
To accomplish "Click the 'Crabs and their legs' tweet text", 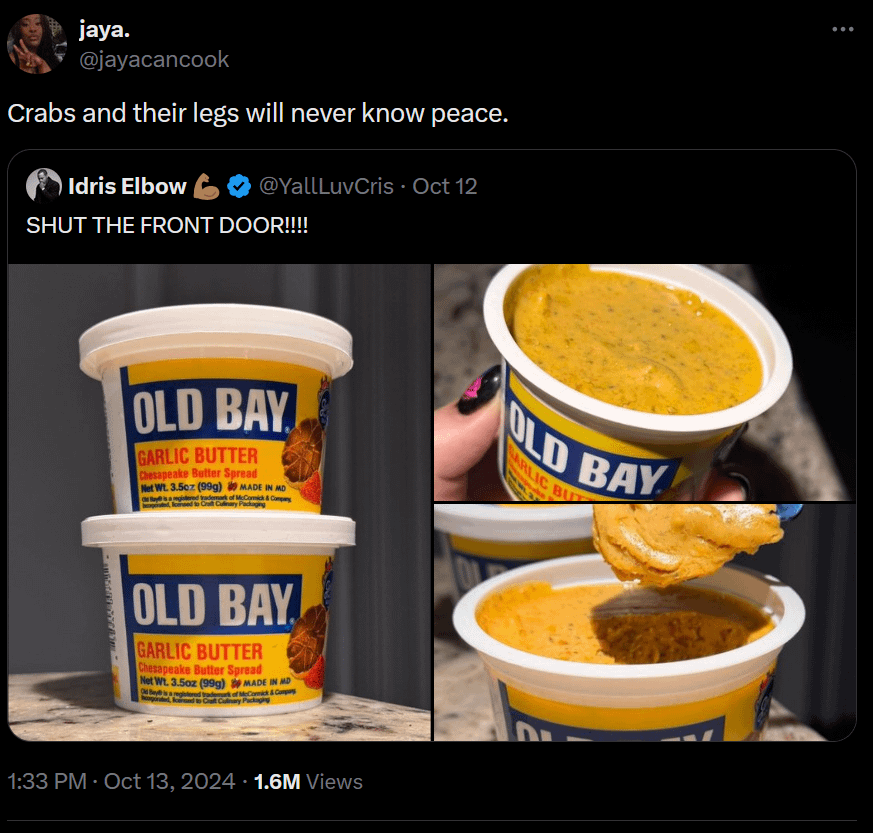I will point(258,113).
